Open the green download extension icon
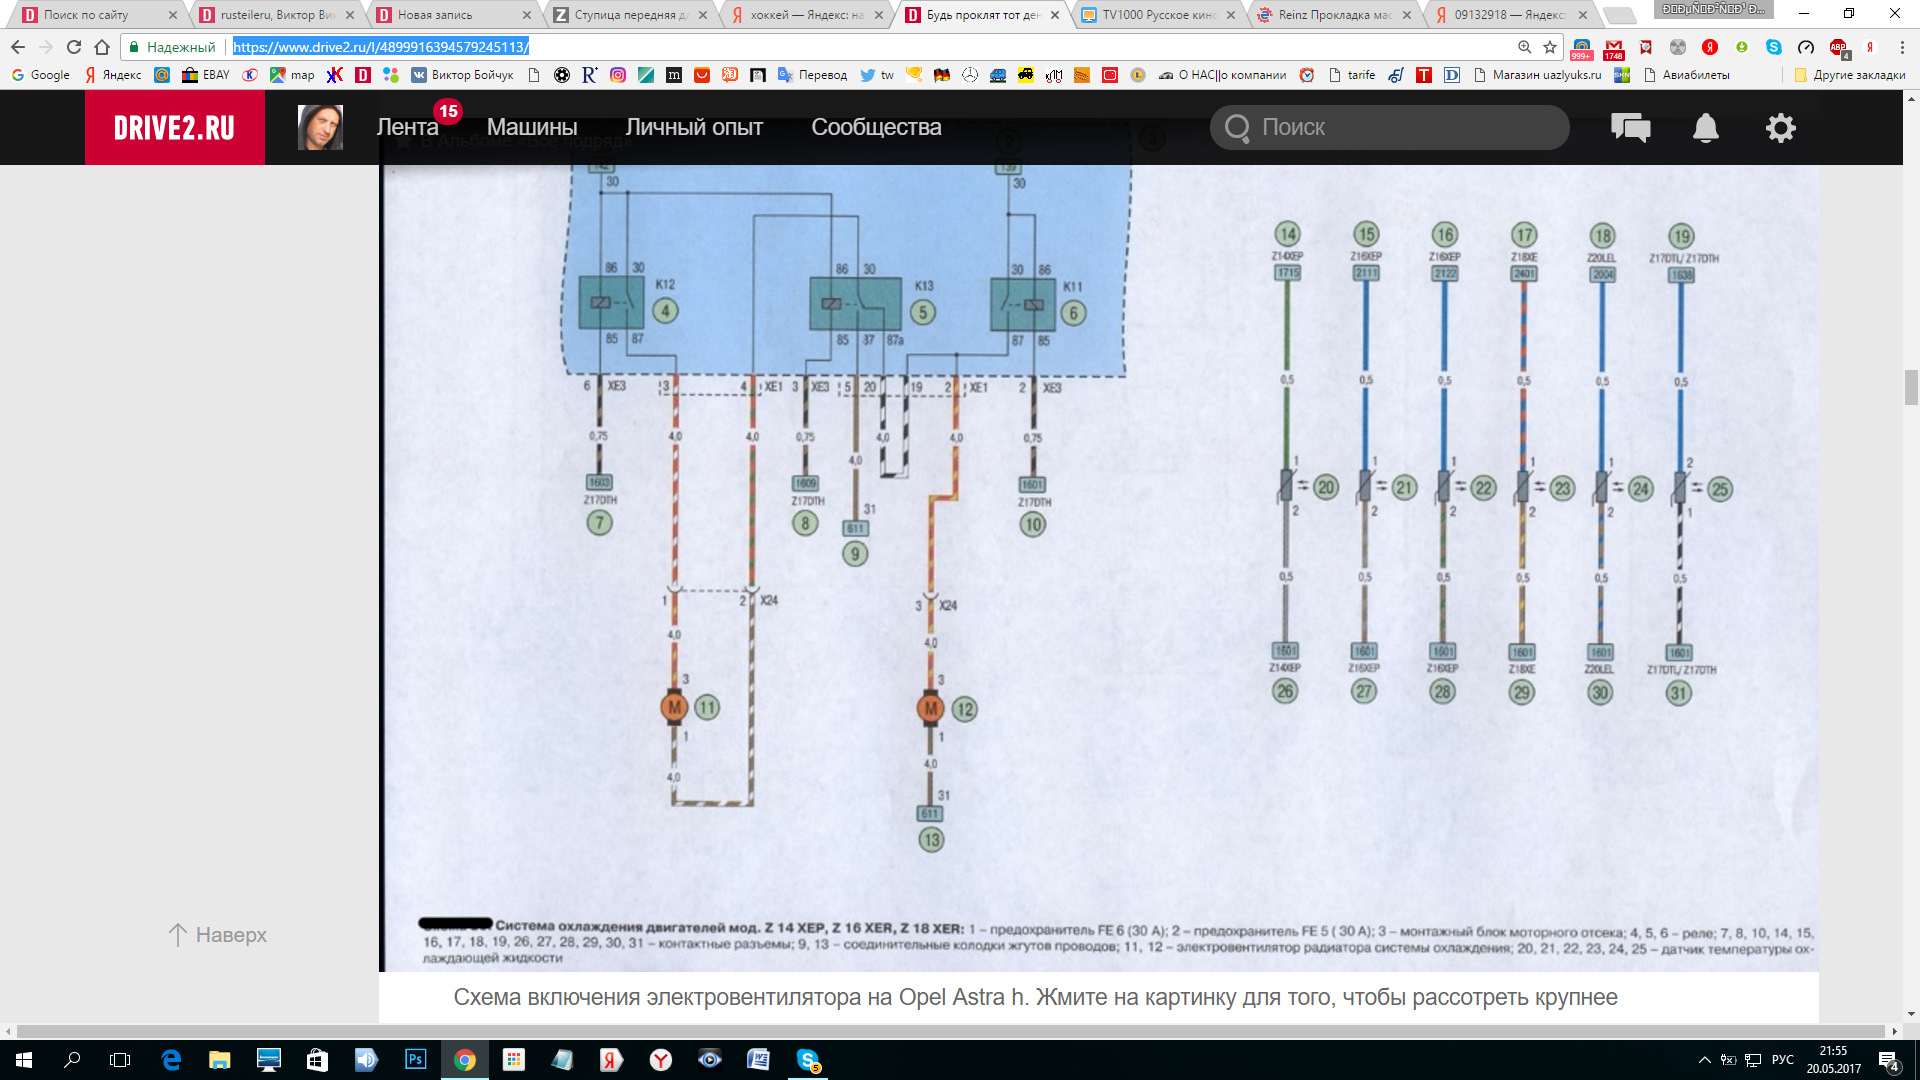This screenshot has height=1080, width=1920. coord(1742,47)
